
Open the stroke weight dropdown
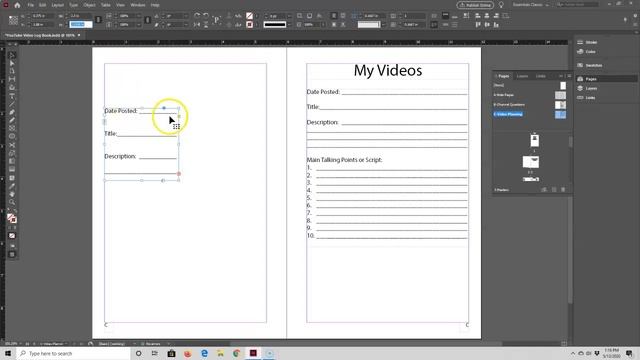(289, 16)
